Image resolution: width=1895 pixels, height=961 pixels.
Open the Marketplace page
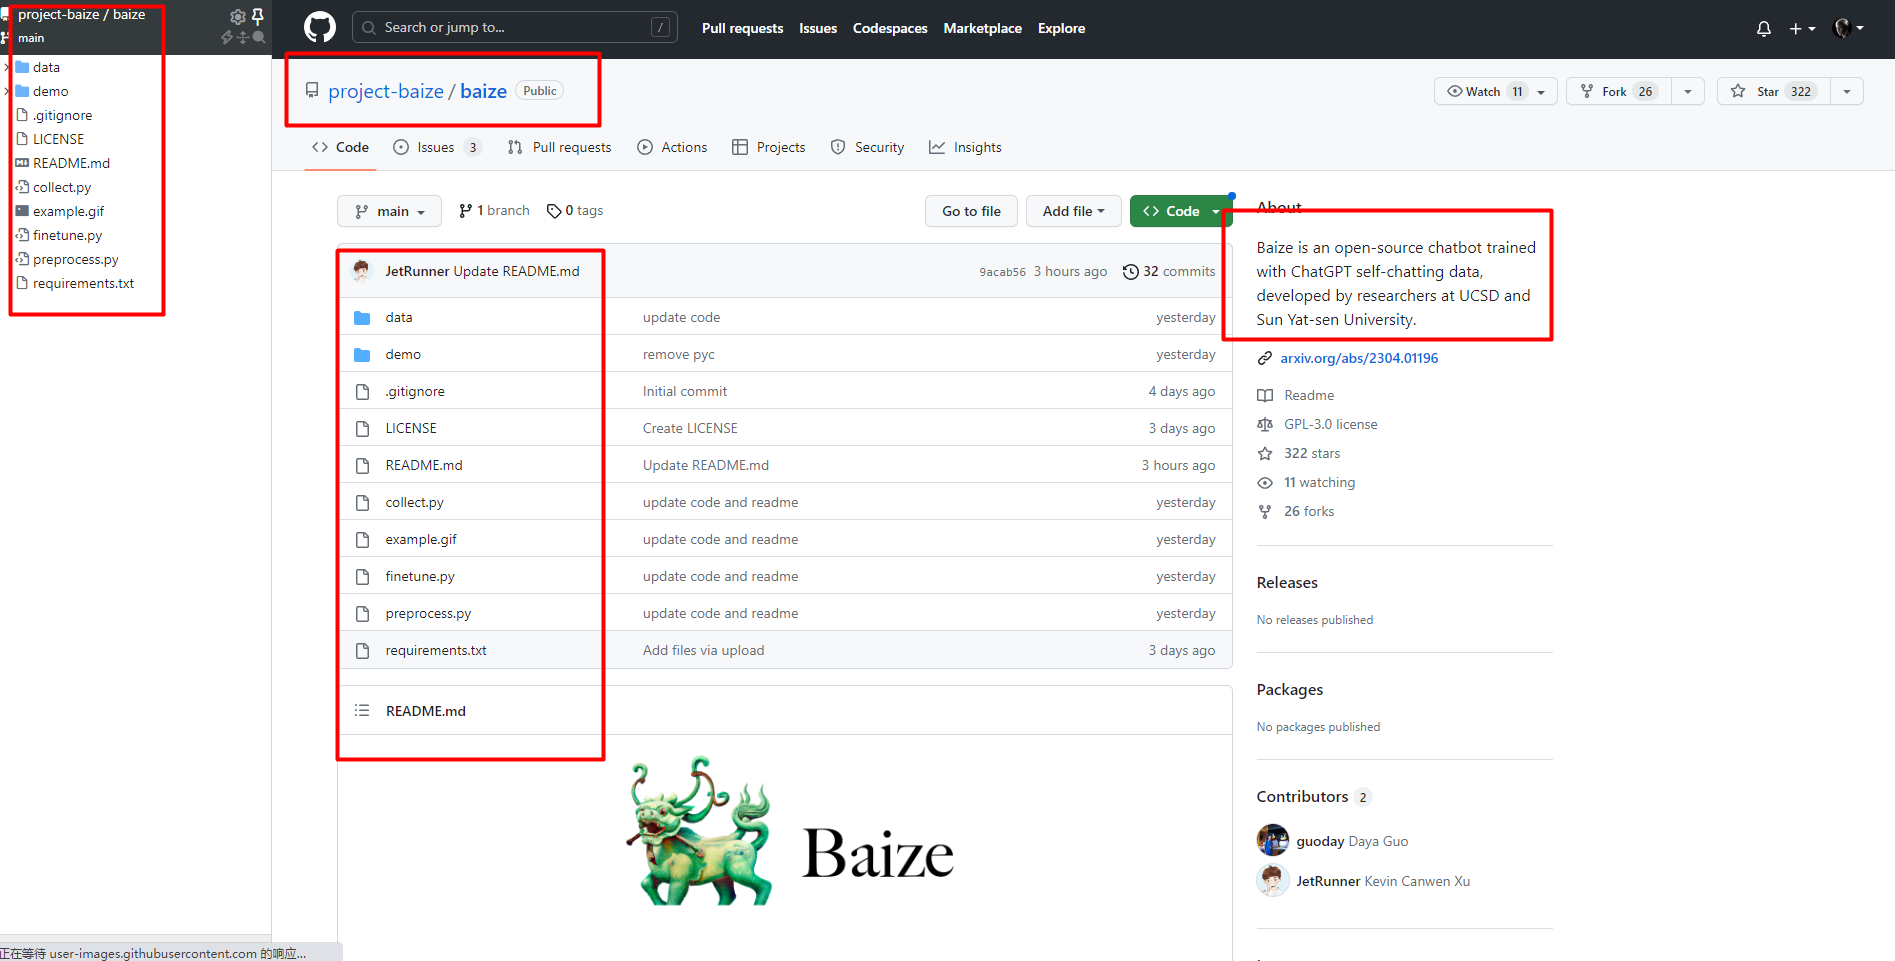pyautogui.click(x=982, y=28)
